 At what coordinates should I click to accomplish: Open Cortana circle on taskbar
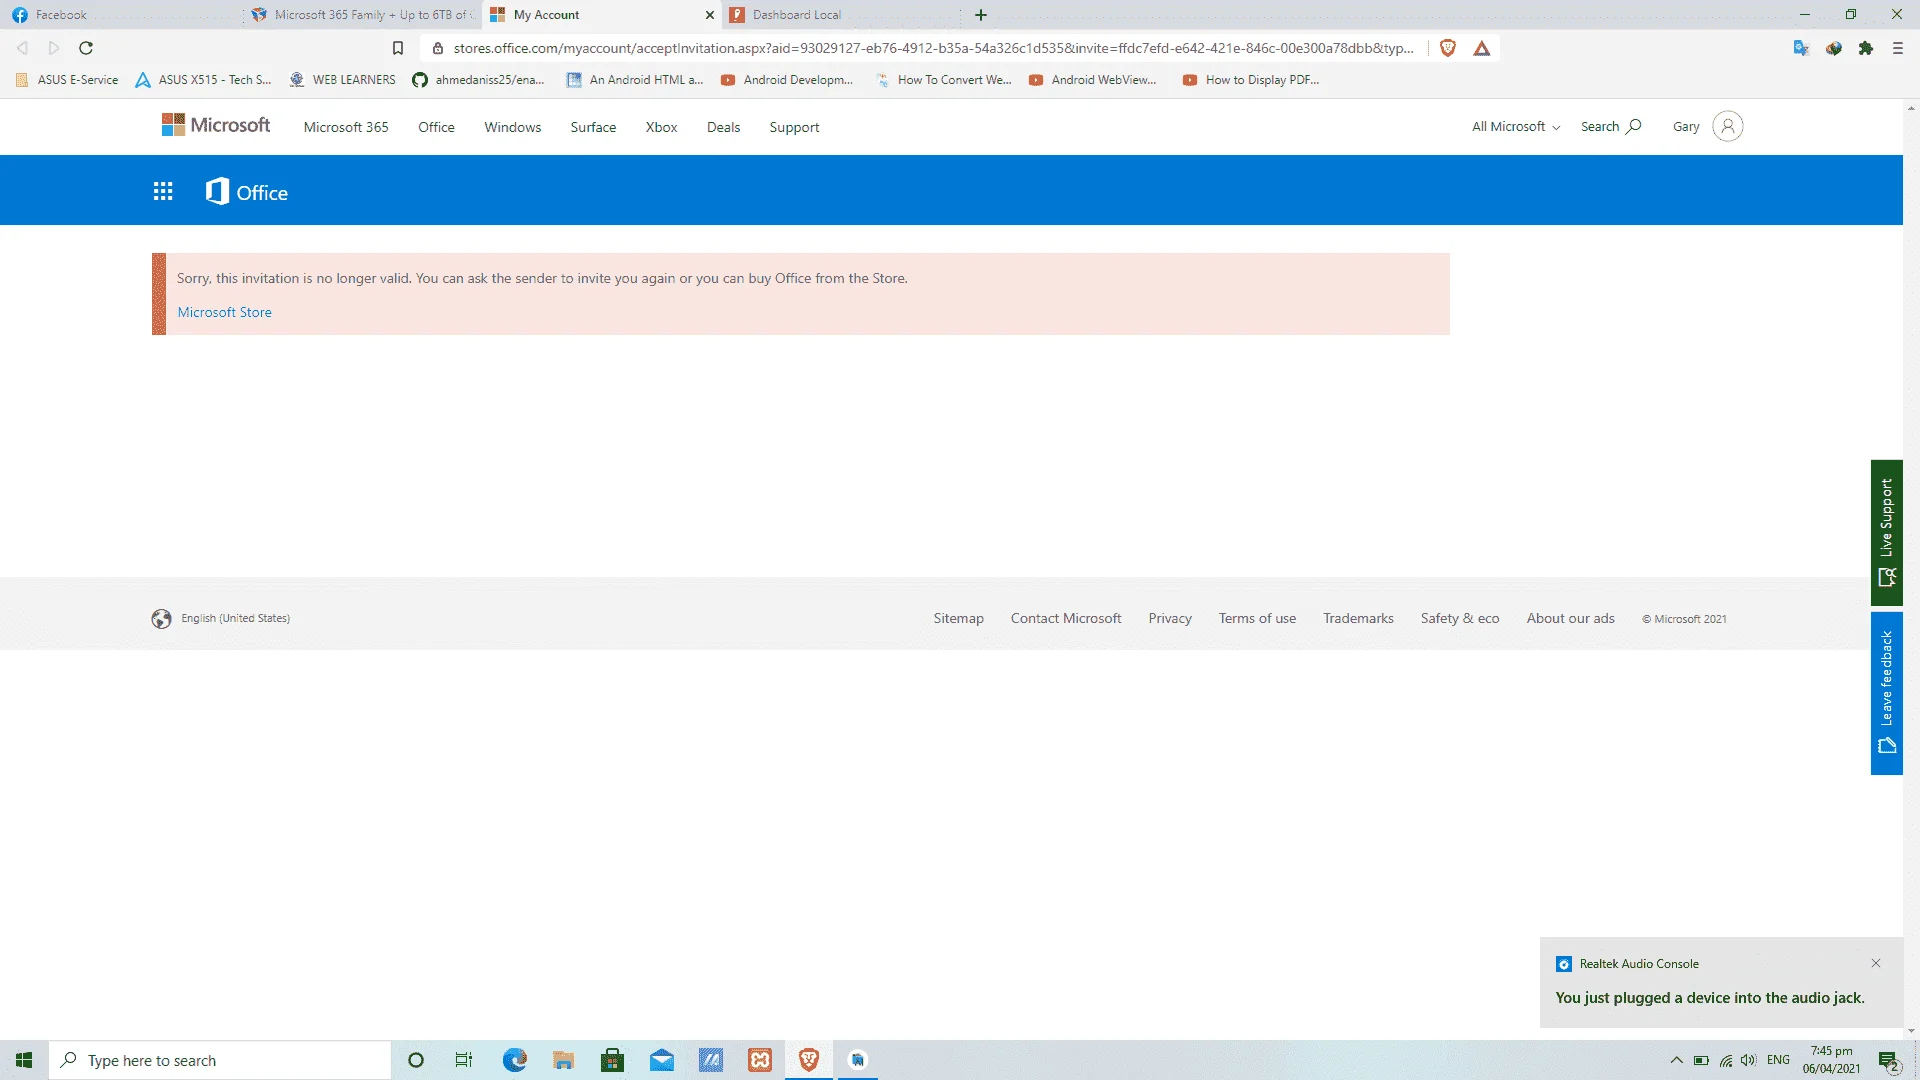pyautogui.click(x=416, y=1060)
